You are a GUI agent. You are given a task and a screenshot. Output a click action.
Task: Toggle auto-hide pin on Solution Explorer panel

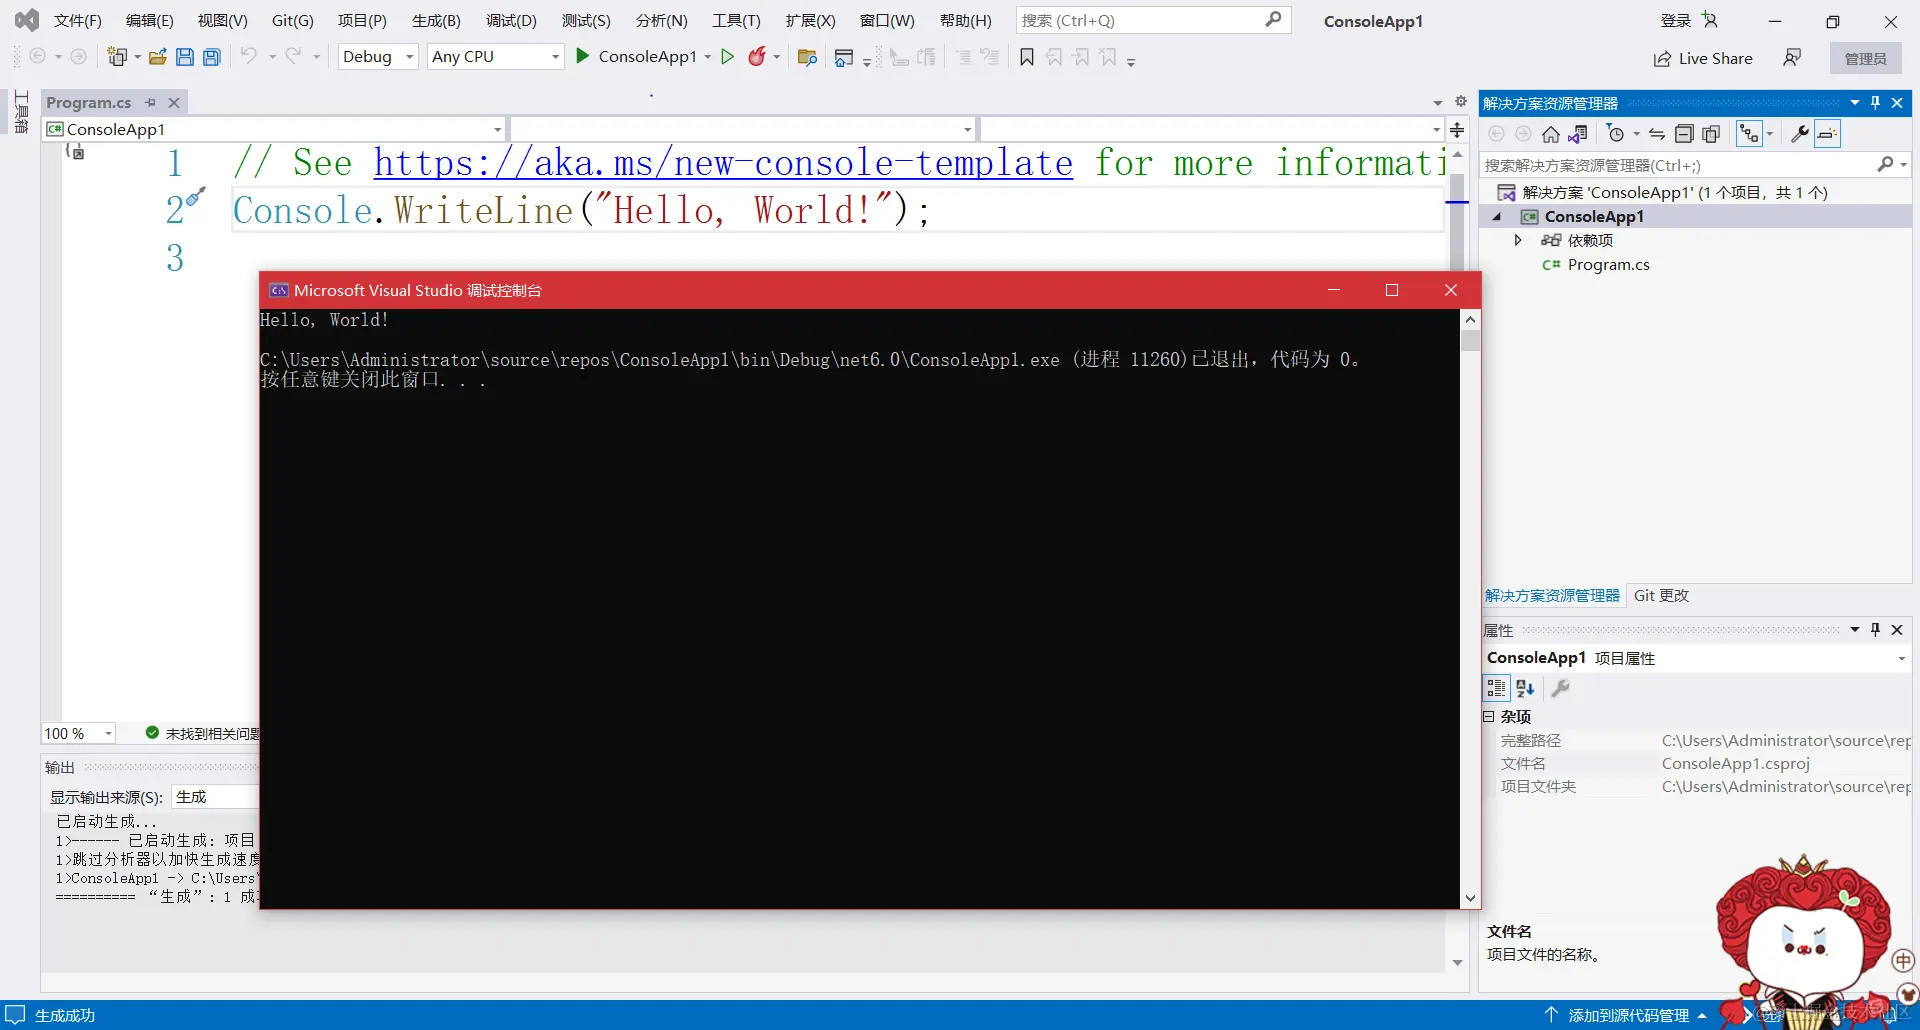click(1875, 103)
